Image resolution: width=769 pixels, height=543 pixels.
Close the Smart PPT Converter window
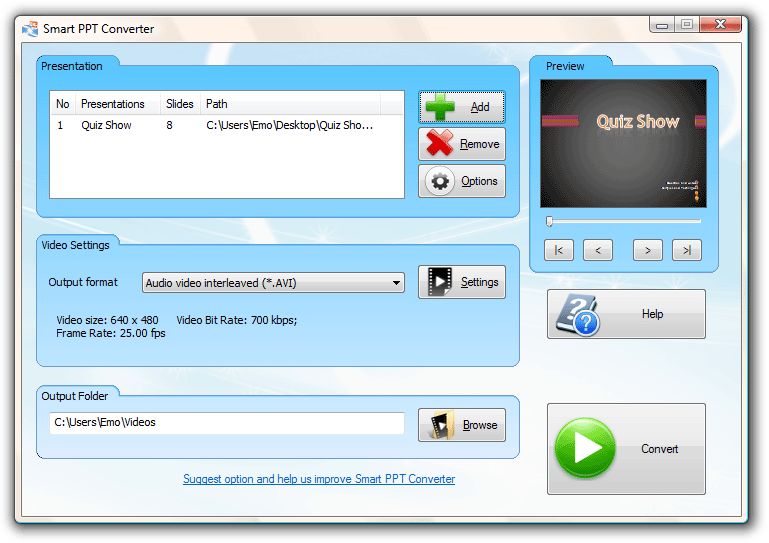click(720, 25)
